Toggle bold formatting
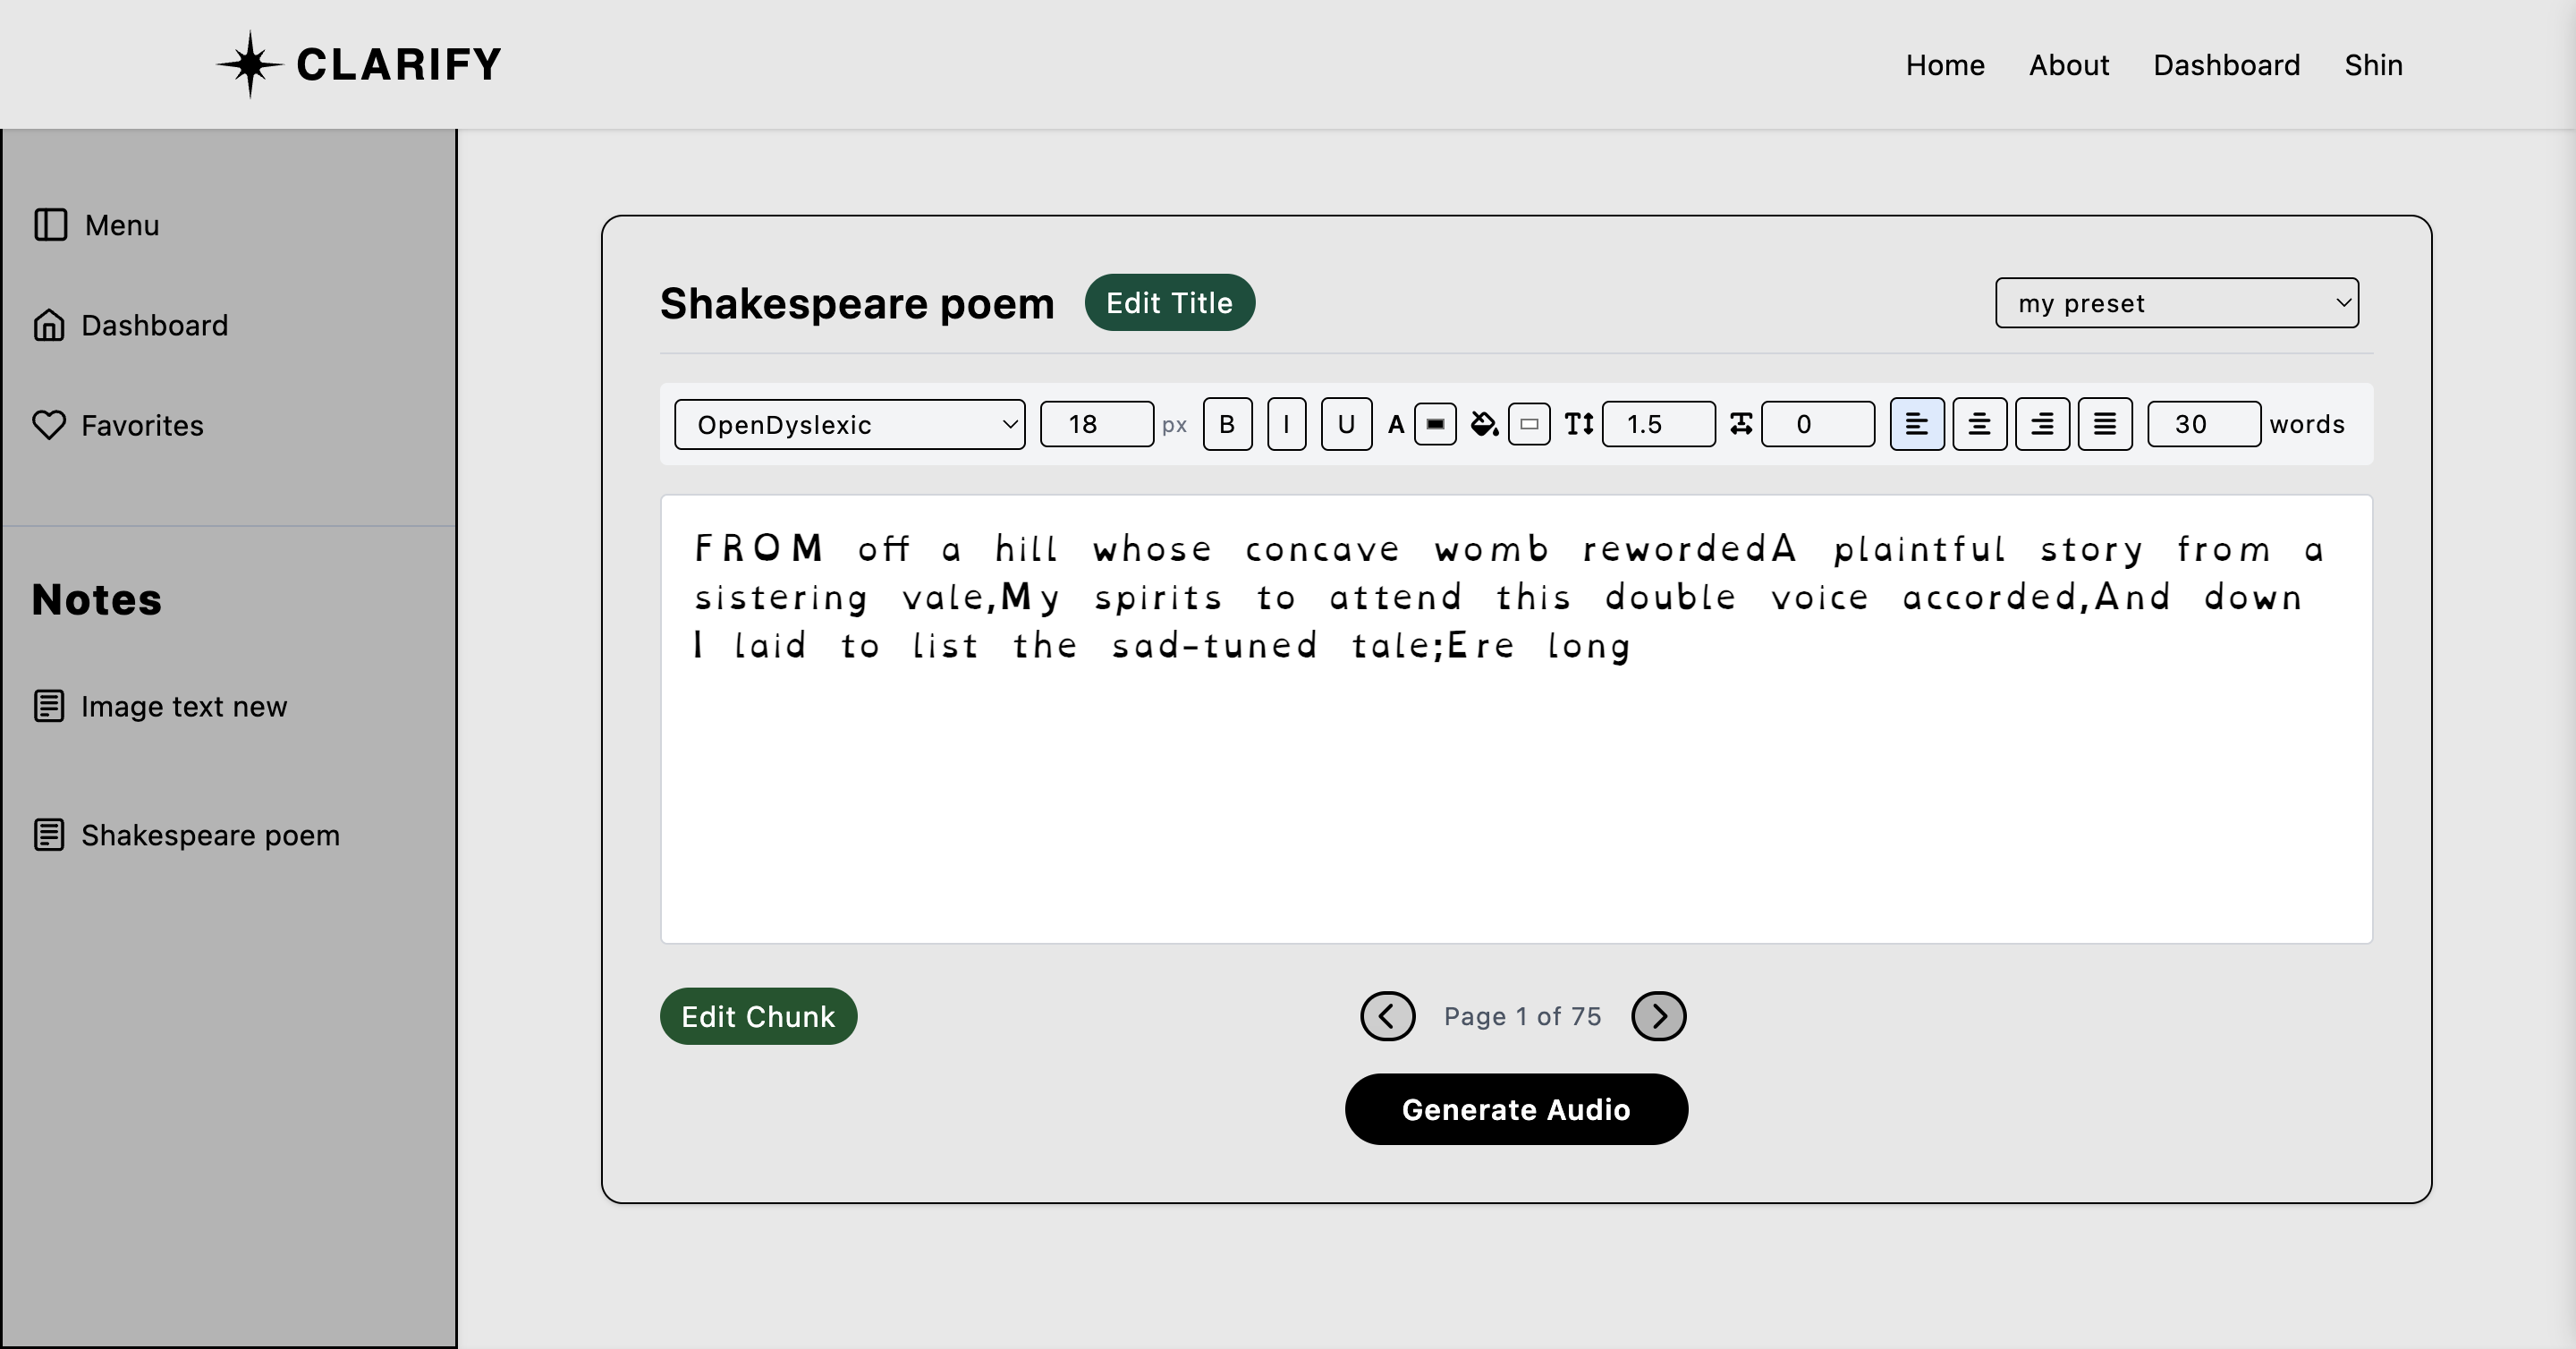The image size is (2576, 1349). coord(1227,424)
